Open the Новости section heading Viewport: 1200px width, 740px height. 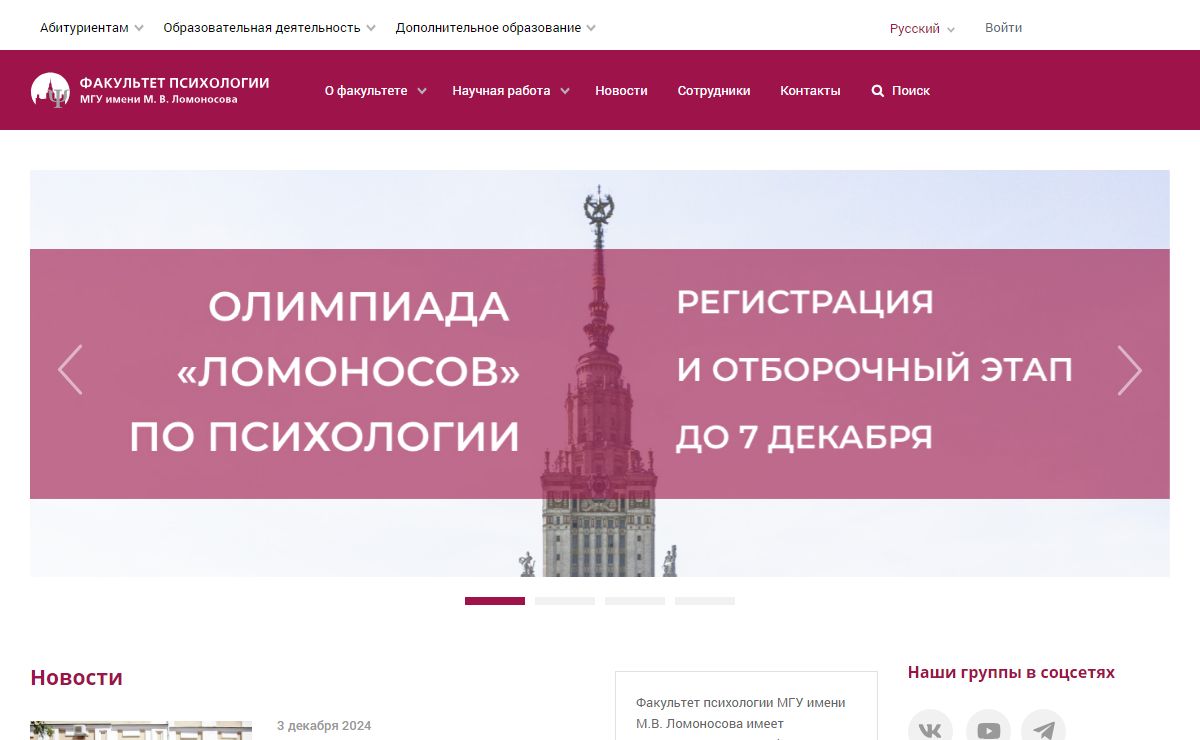click(x=76, y=677)
